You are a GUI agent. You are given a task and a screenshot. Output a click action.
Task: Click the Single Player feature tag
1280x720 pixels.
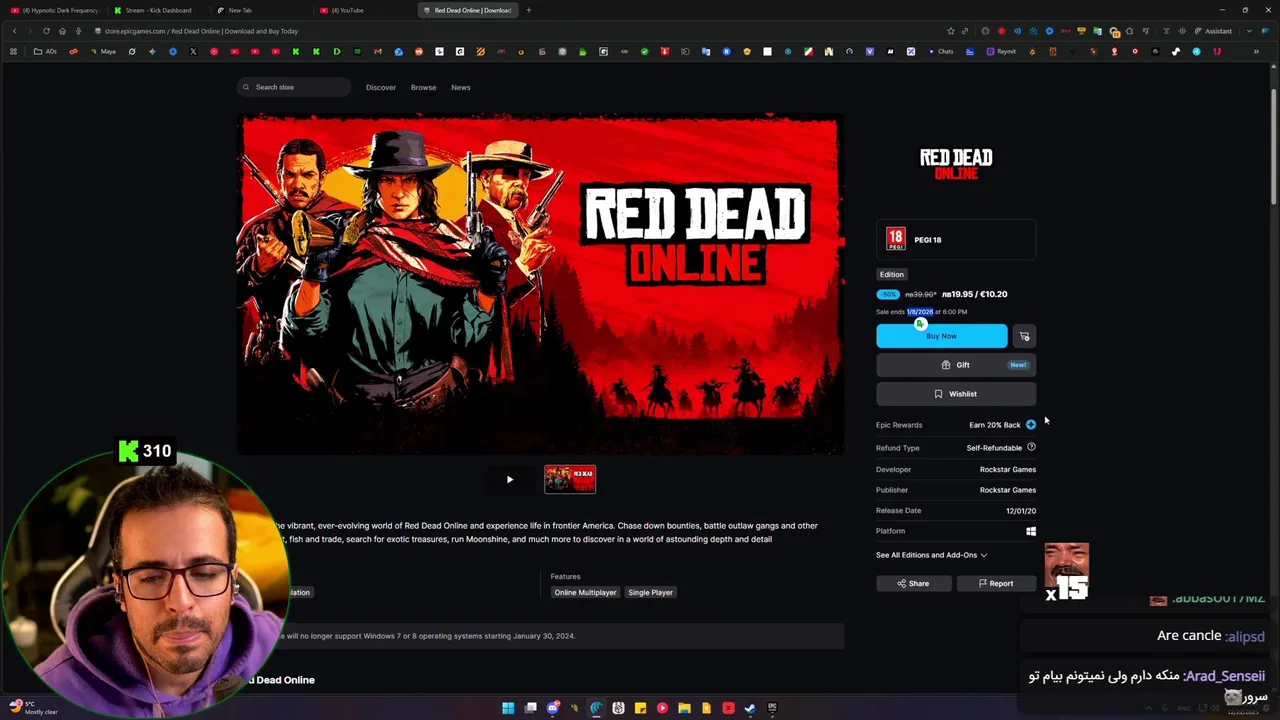pos(650,592)
